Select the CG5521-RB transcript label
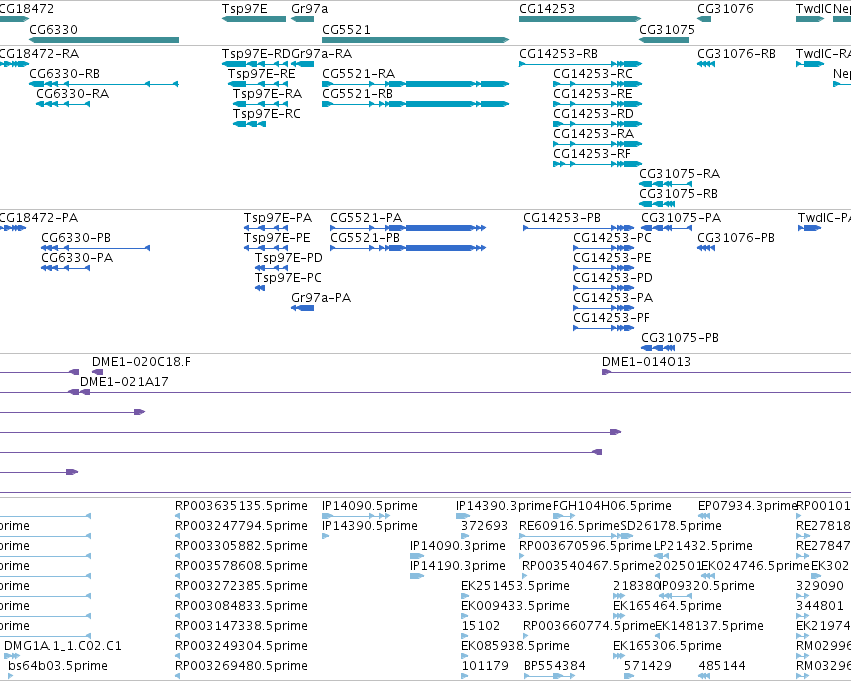This screenshot has height=681, width=851. click(358, 94)
